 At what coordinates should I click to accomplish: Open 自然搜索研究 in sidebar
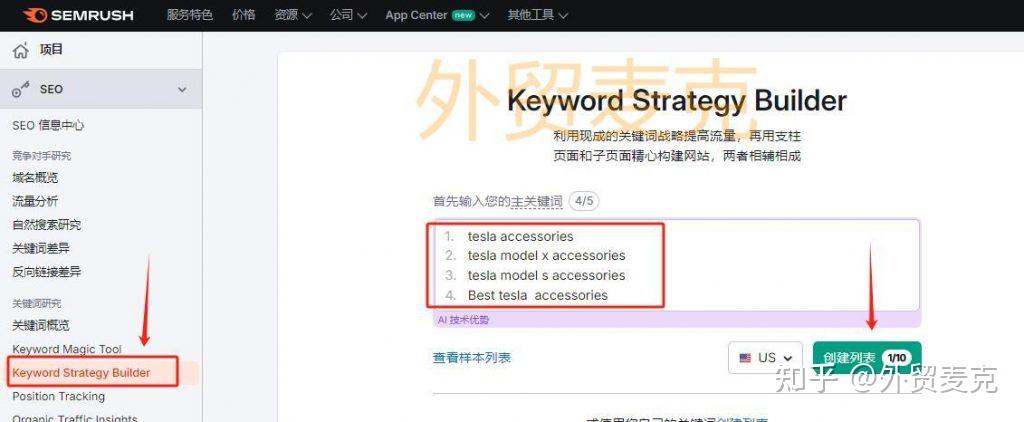tap(46, 225)
